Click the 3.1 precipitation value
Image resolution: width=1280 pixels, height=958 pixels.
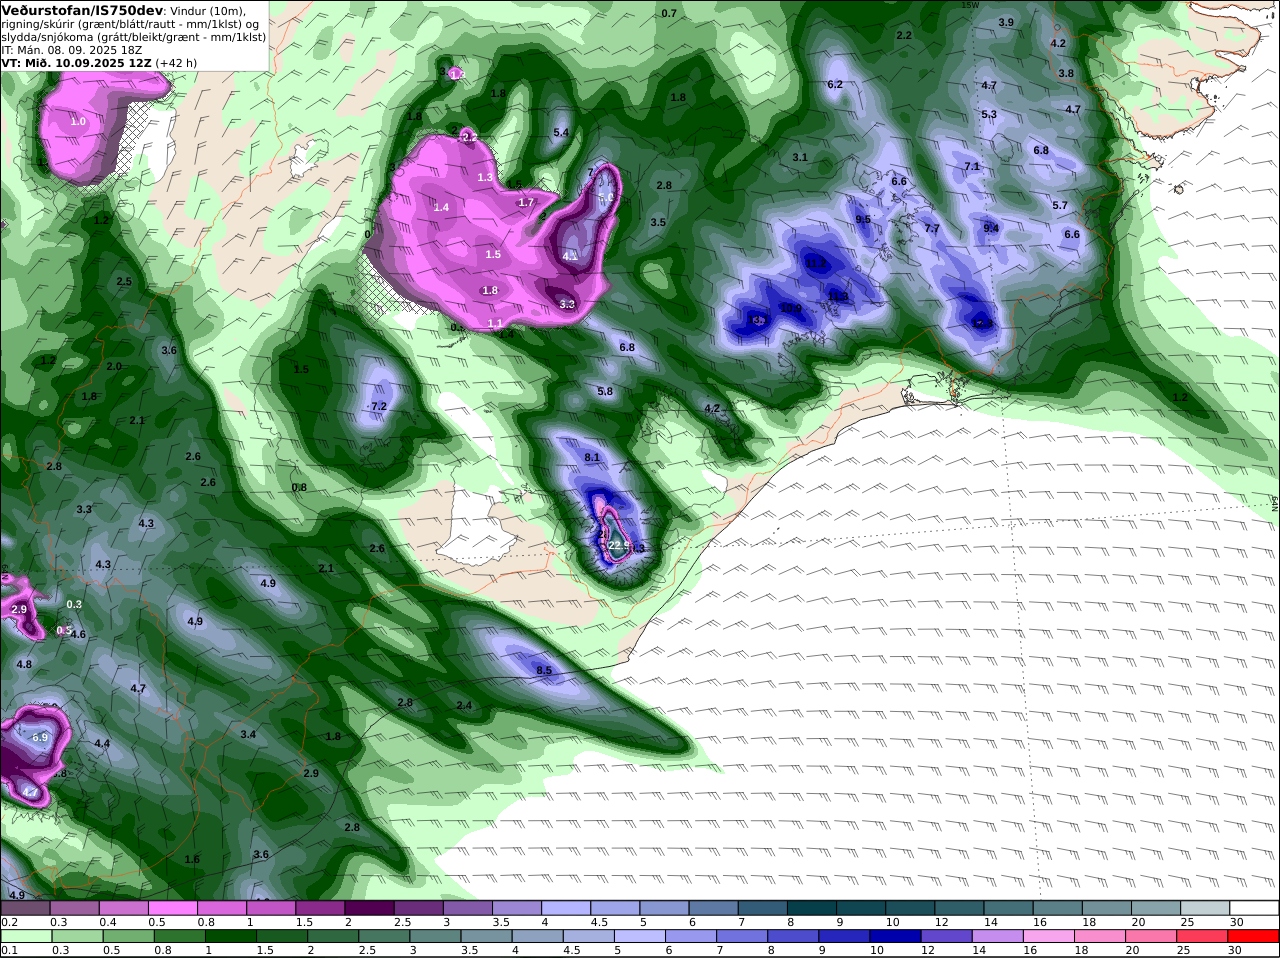(x=800, y=157)
